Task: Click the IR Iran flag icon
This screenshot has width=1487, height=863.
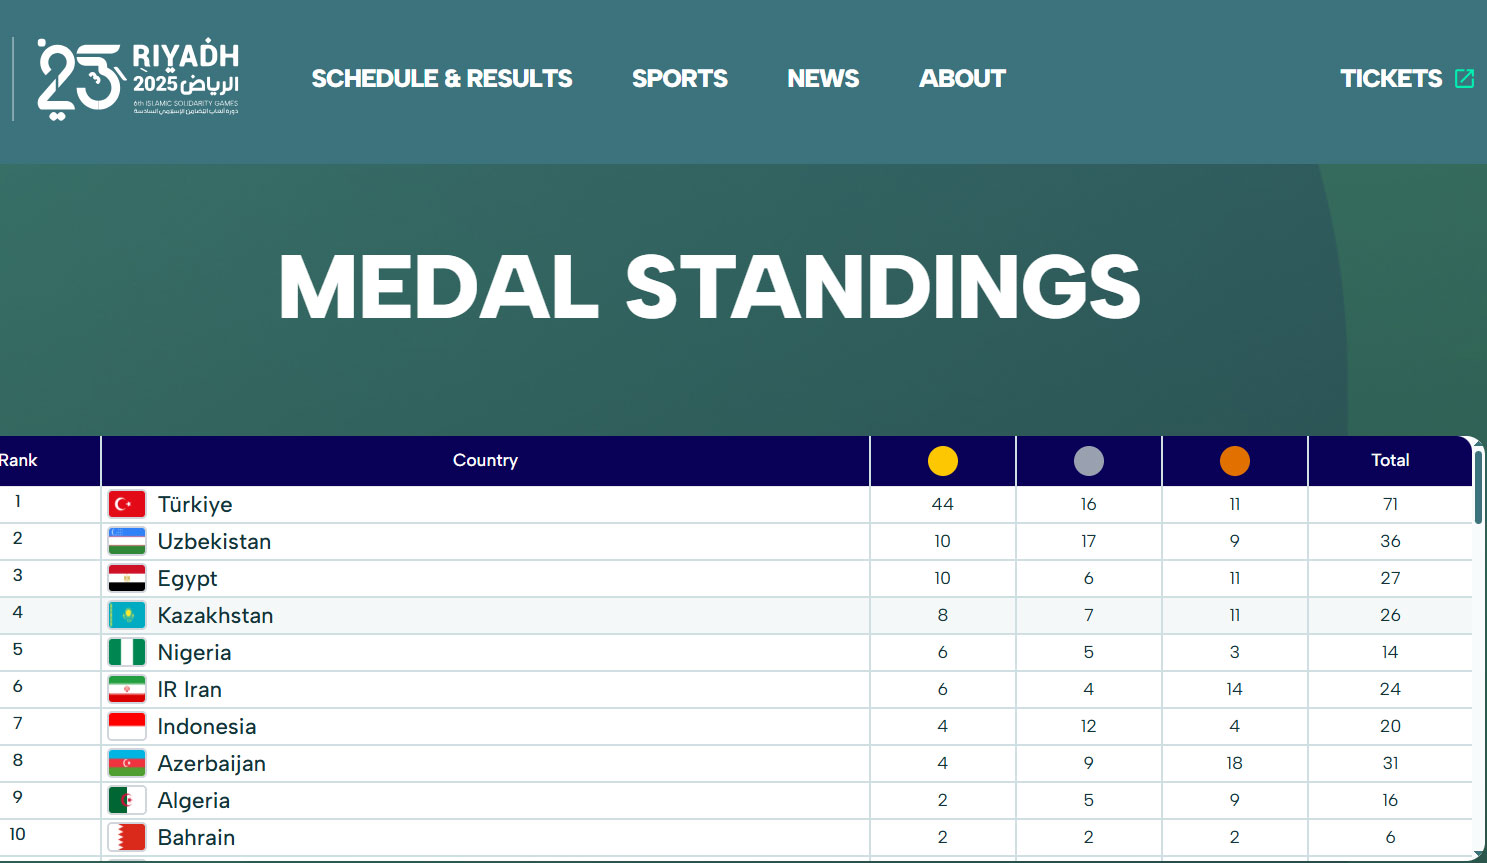Action: [127, 689]
